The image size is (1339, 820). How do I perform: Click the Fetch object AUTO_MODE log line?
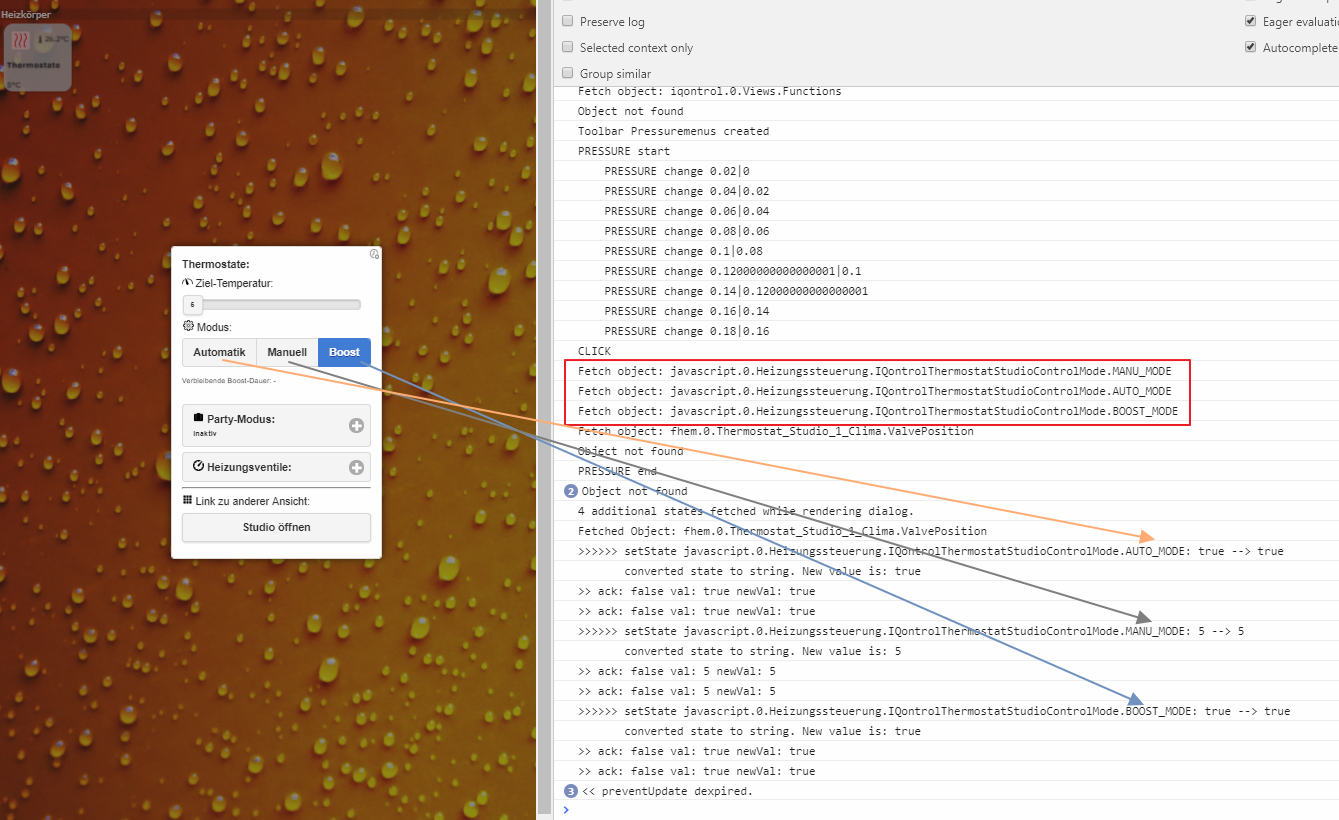click(x=874, y=391)
